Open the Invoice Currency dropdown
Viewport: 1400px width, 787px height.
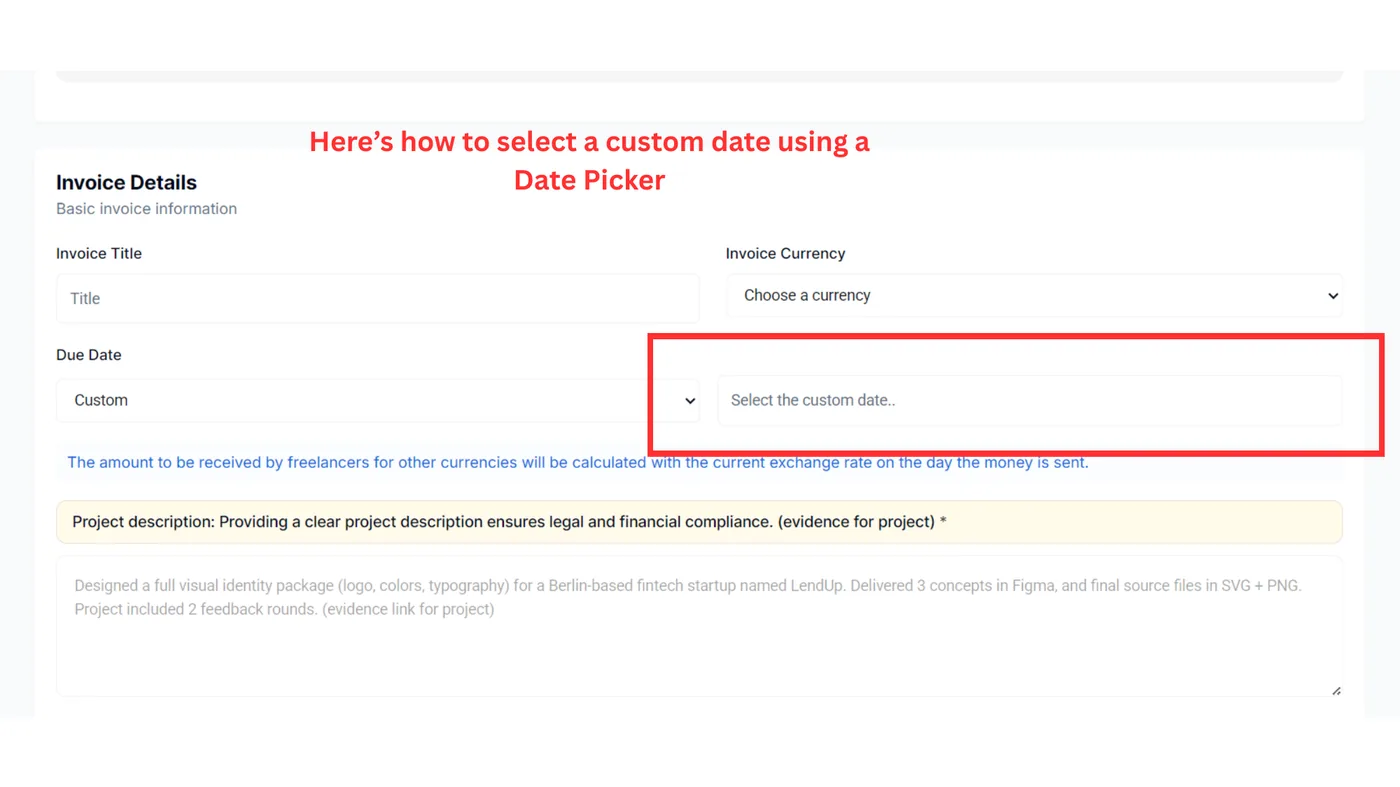tap(1034, 295)
